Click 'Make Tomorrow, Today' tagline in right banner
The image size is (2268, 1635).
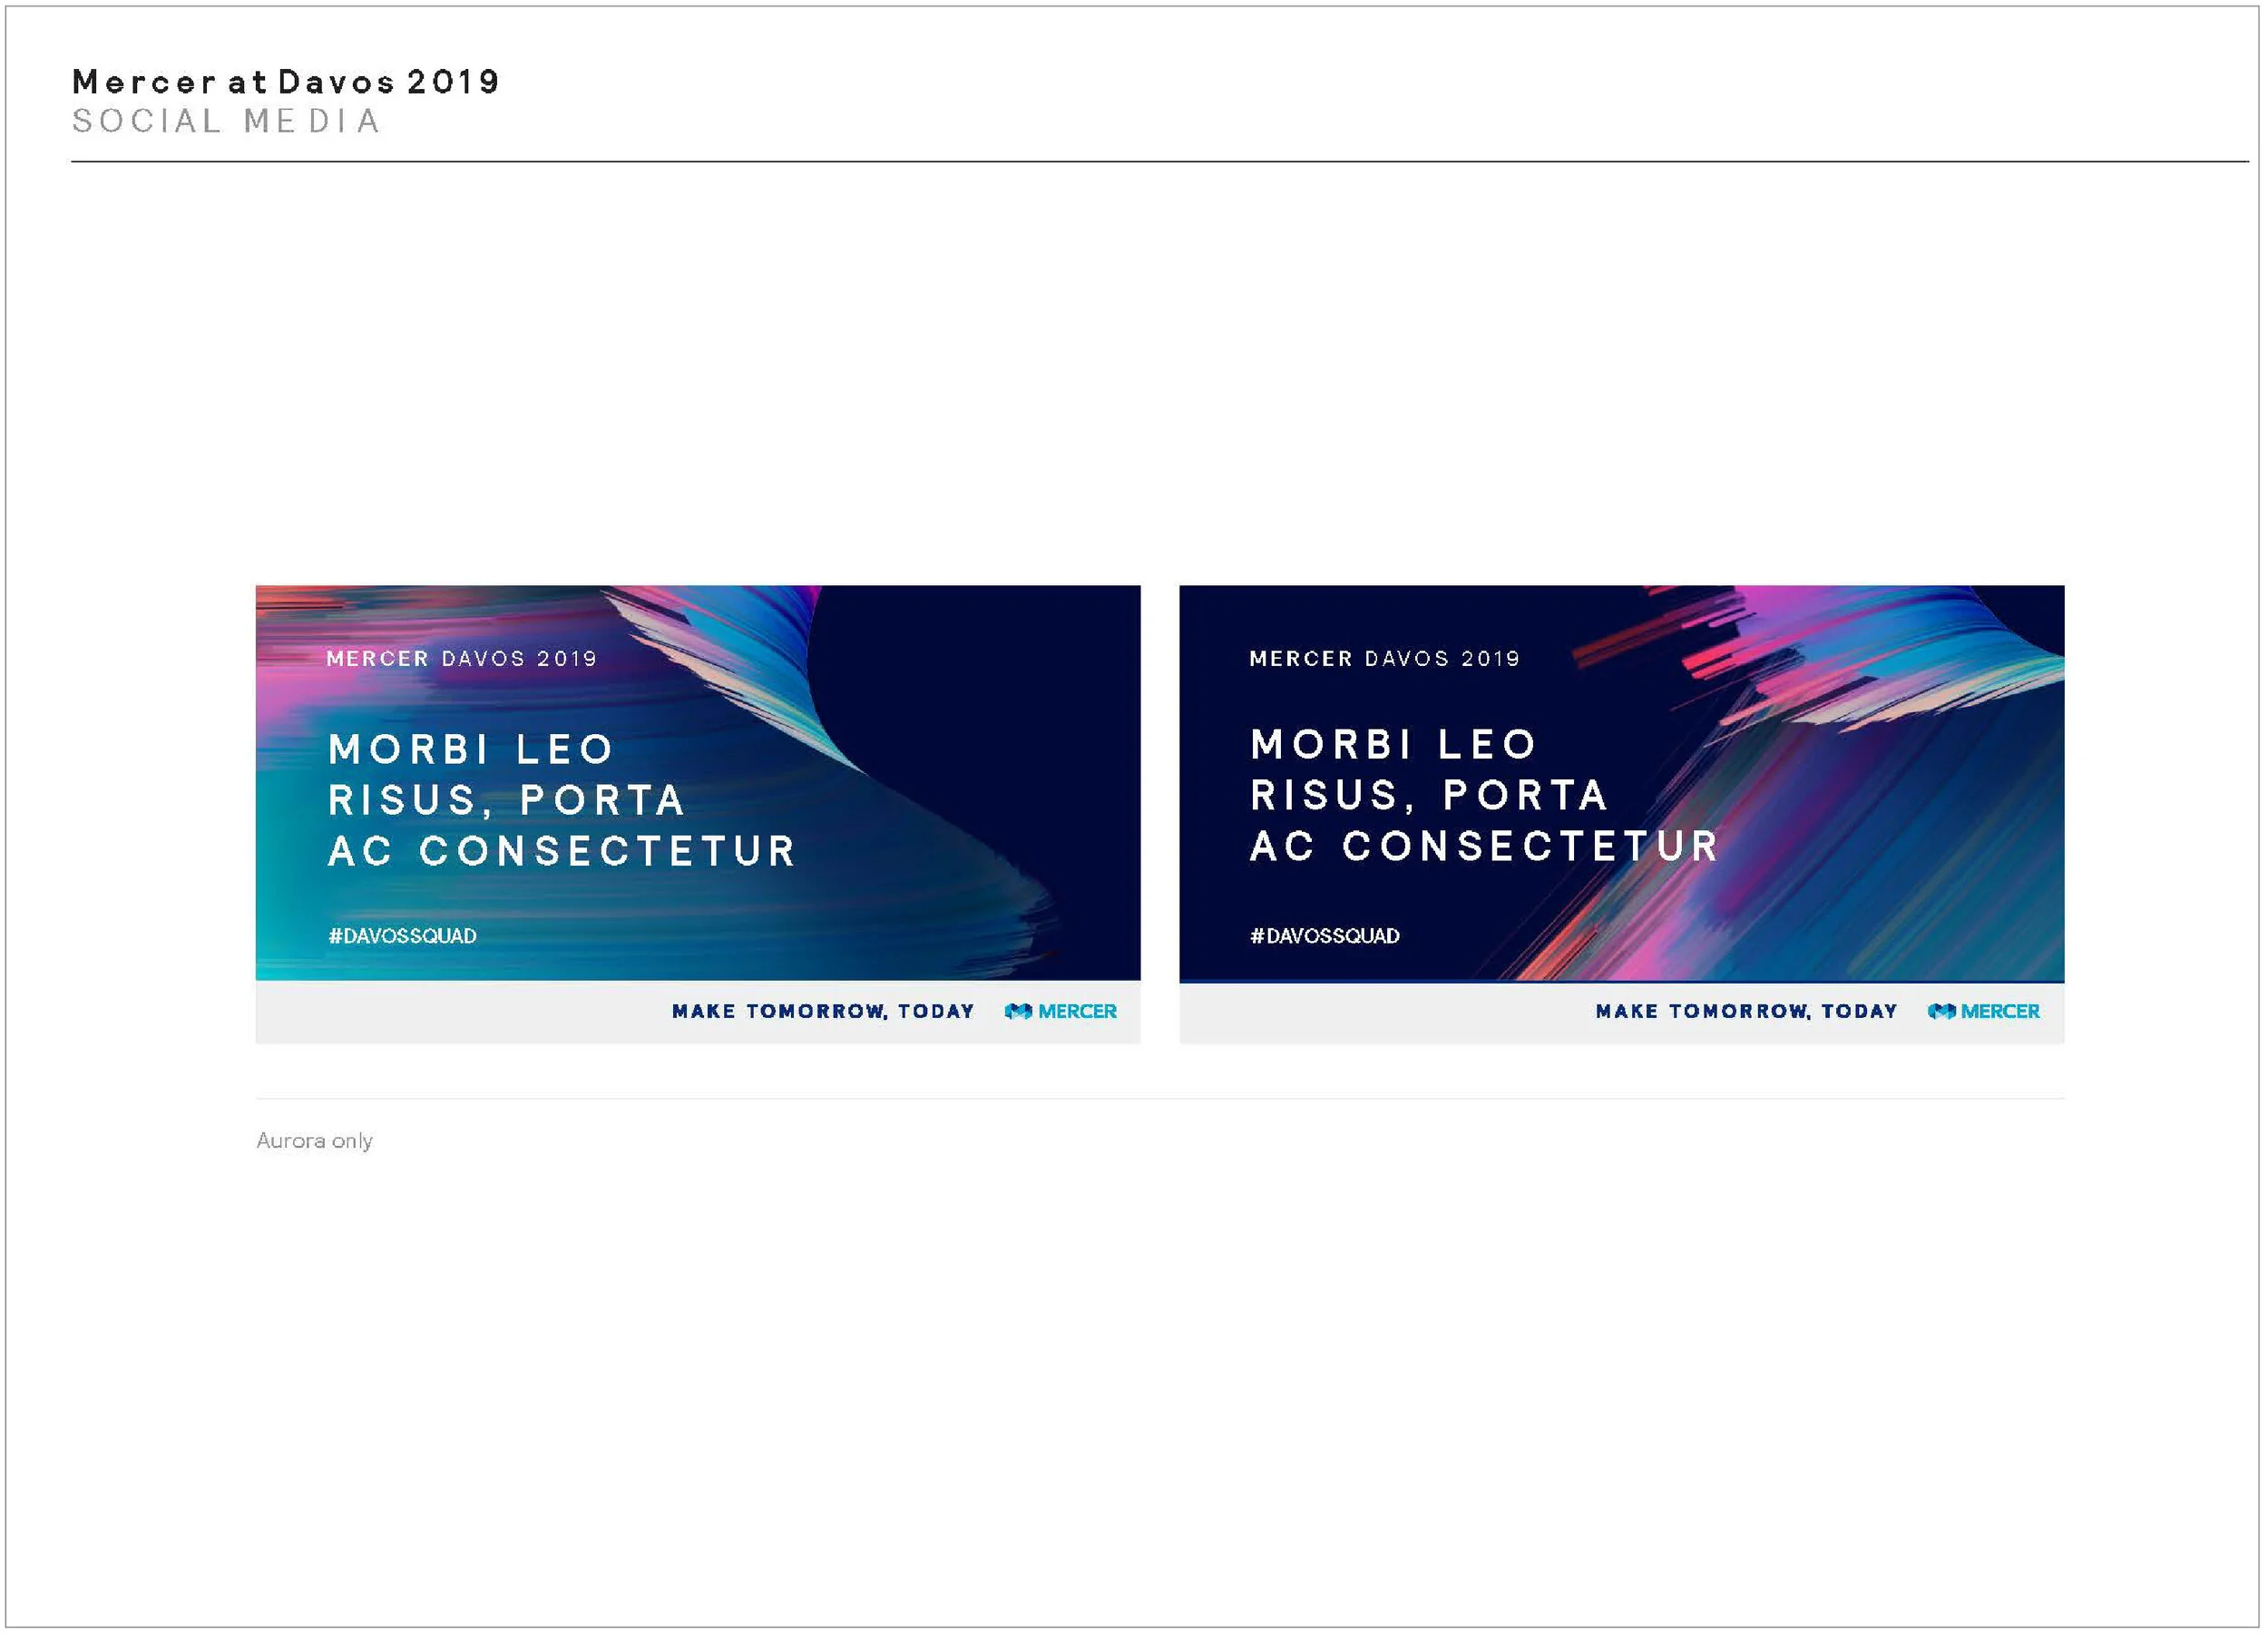1746,1011
